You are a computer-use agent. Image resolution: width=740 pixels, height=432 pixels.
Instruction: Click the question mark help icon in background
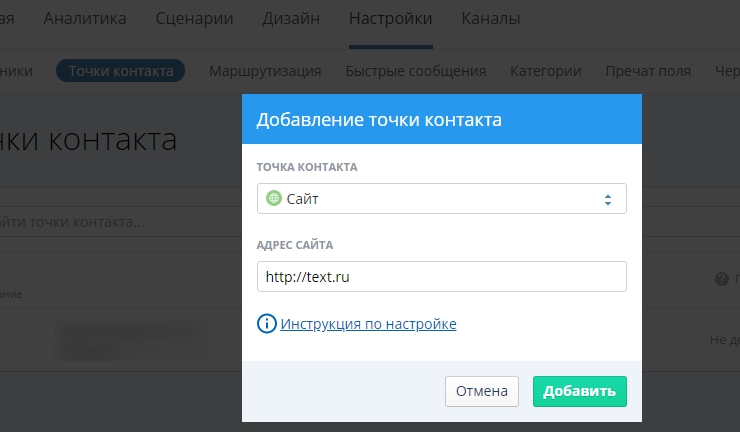720,279
